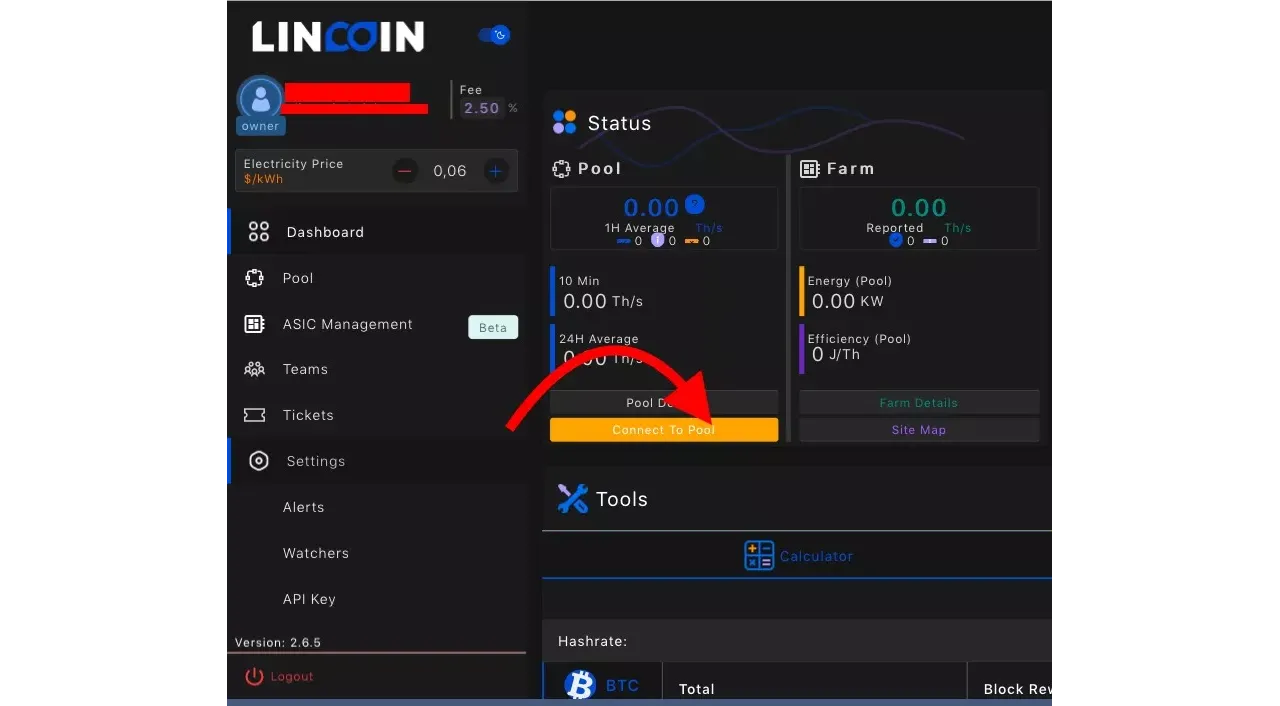Click the Hashrate: label

pyautogui.click(x=592, y=642)
